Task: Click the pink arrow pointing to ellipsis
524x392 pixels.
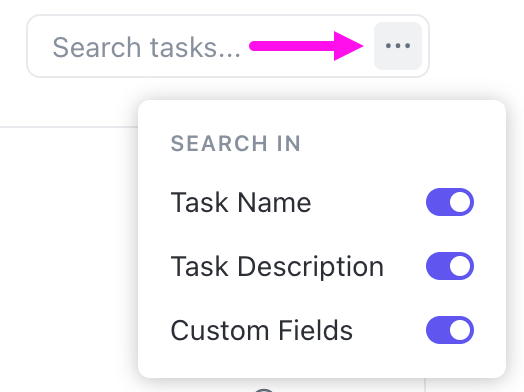Action: coord(306,46)
